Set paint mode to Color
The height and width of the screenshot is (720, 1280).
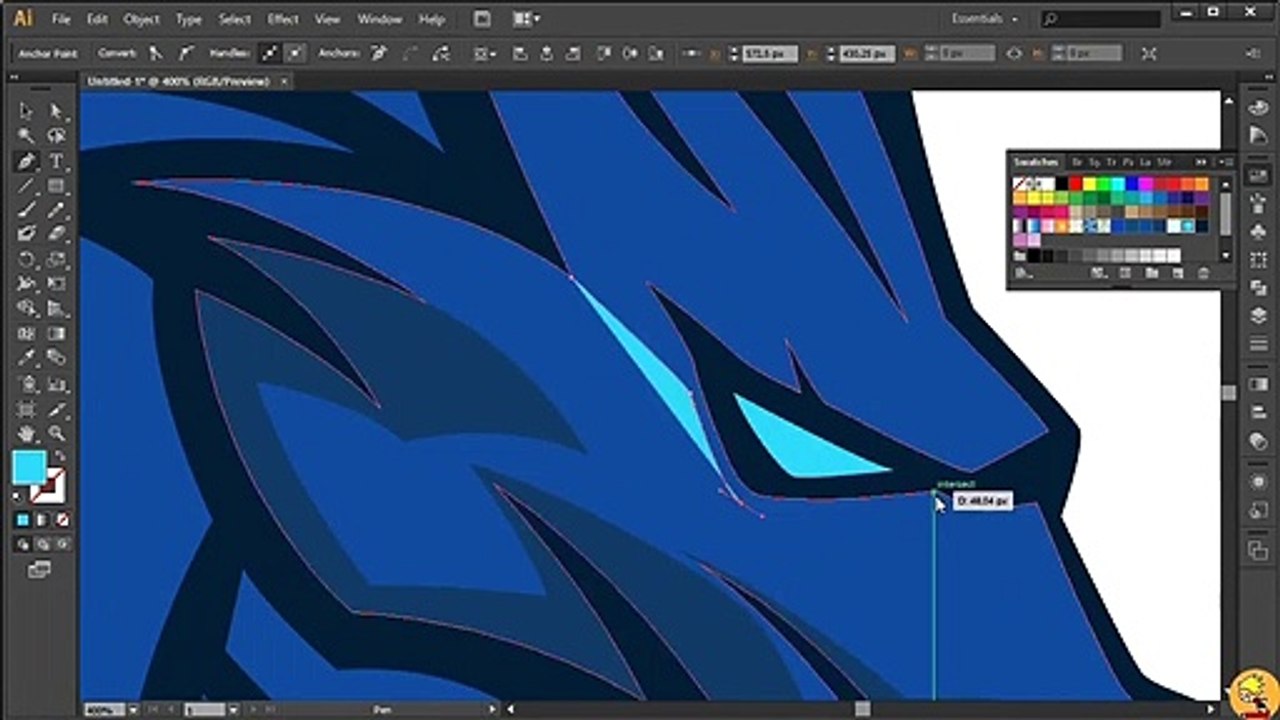point(22,520)
